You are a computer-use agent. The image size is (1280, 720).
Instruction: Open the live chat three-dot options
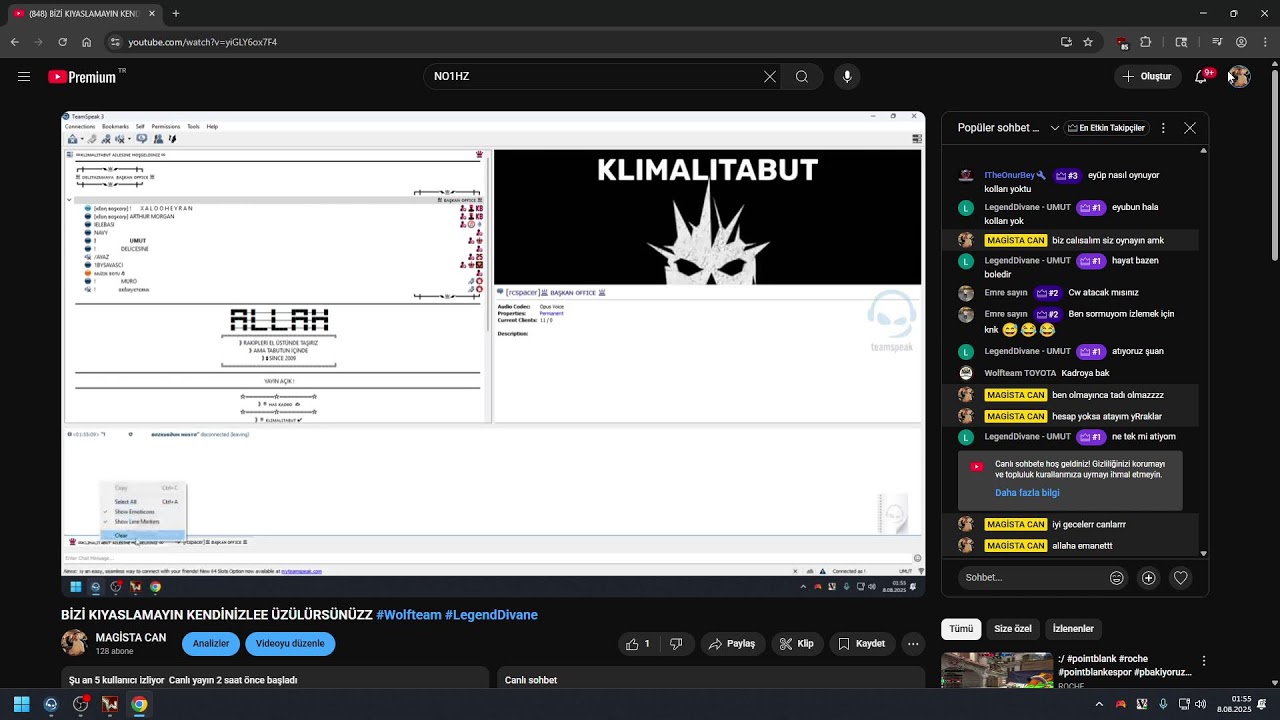coord(1163,128)
